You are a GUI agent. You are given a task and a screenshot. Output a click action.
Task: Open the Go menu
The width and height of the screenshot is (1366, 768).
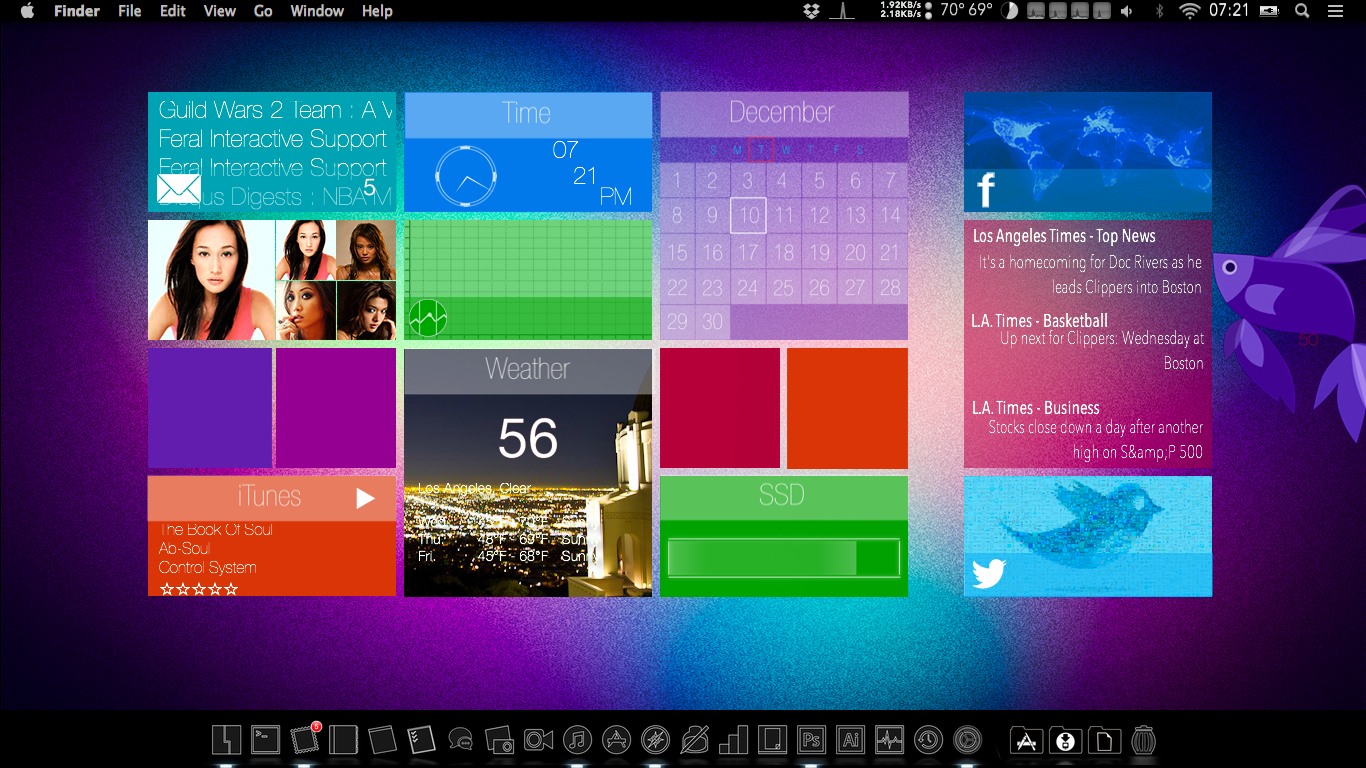[x=263, y=11]
